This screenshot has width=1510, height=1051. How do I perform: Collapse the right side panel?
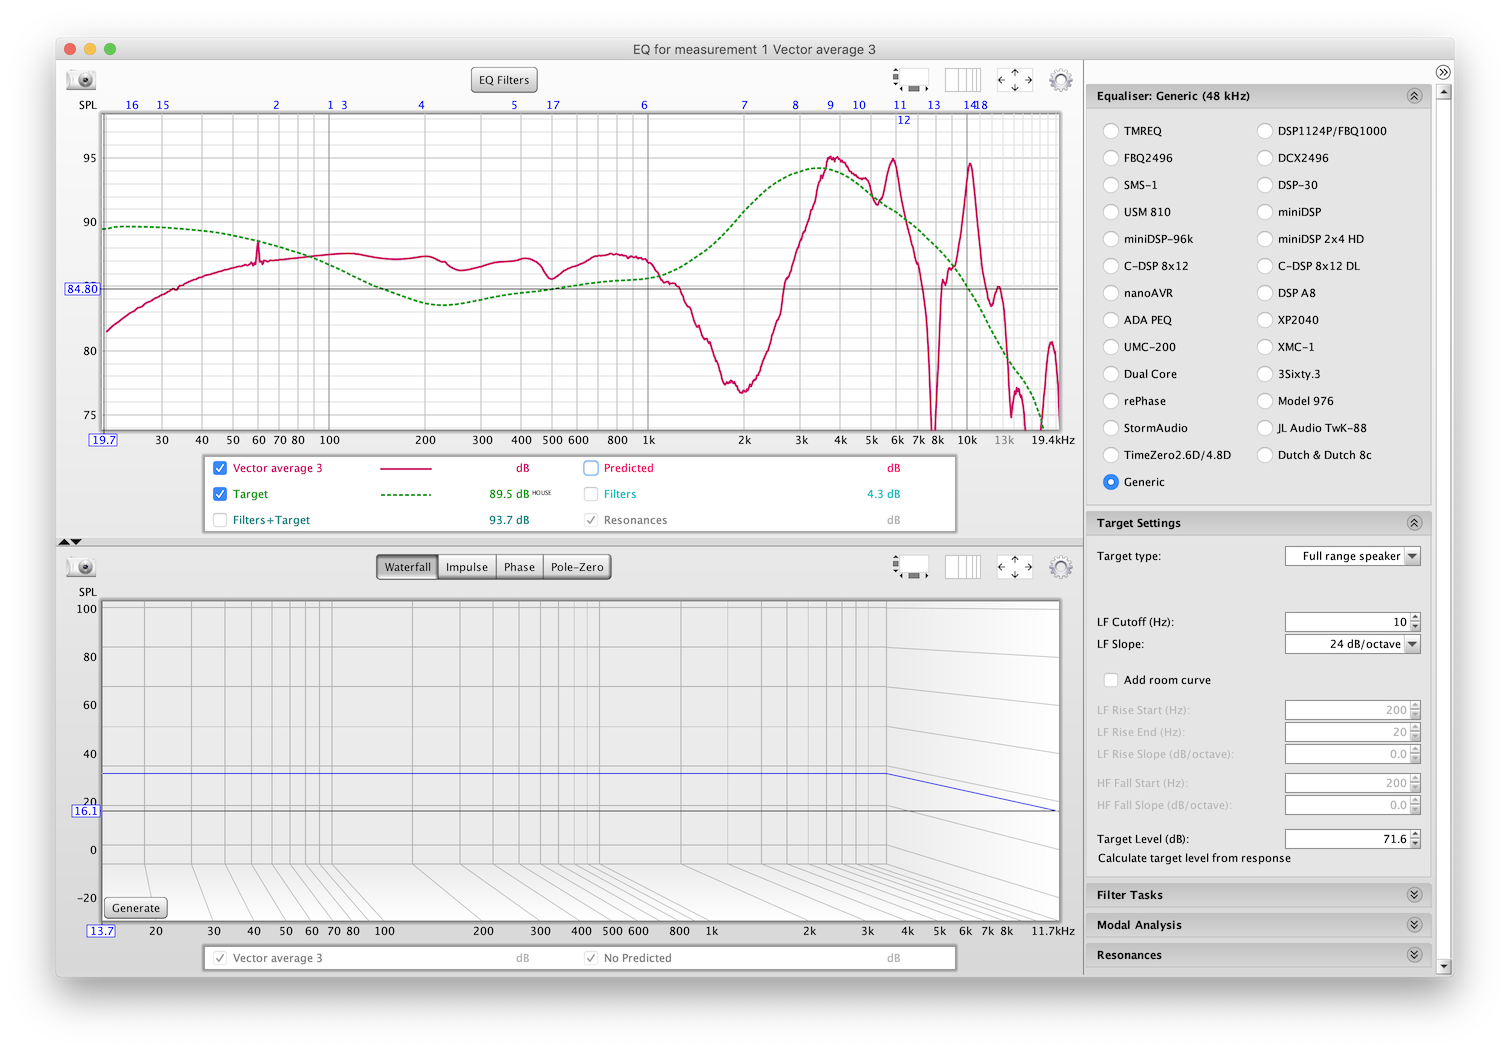click(1443, 72)
